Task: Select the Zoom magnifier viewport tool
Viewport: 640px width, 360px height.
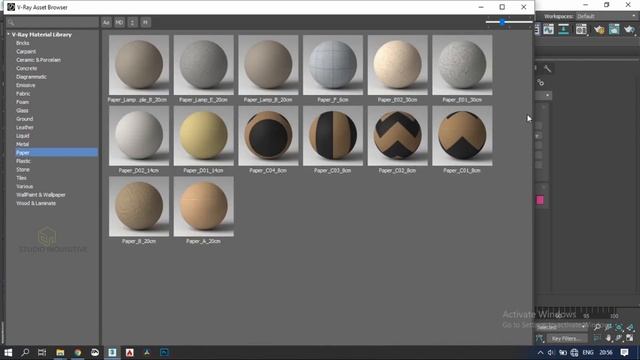Action: (x=597, y=327)
